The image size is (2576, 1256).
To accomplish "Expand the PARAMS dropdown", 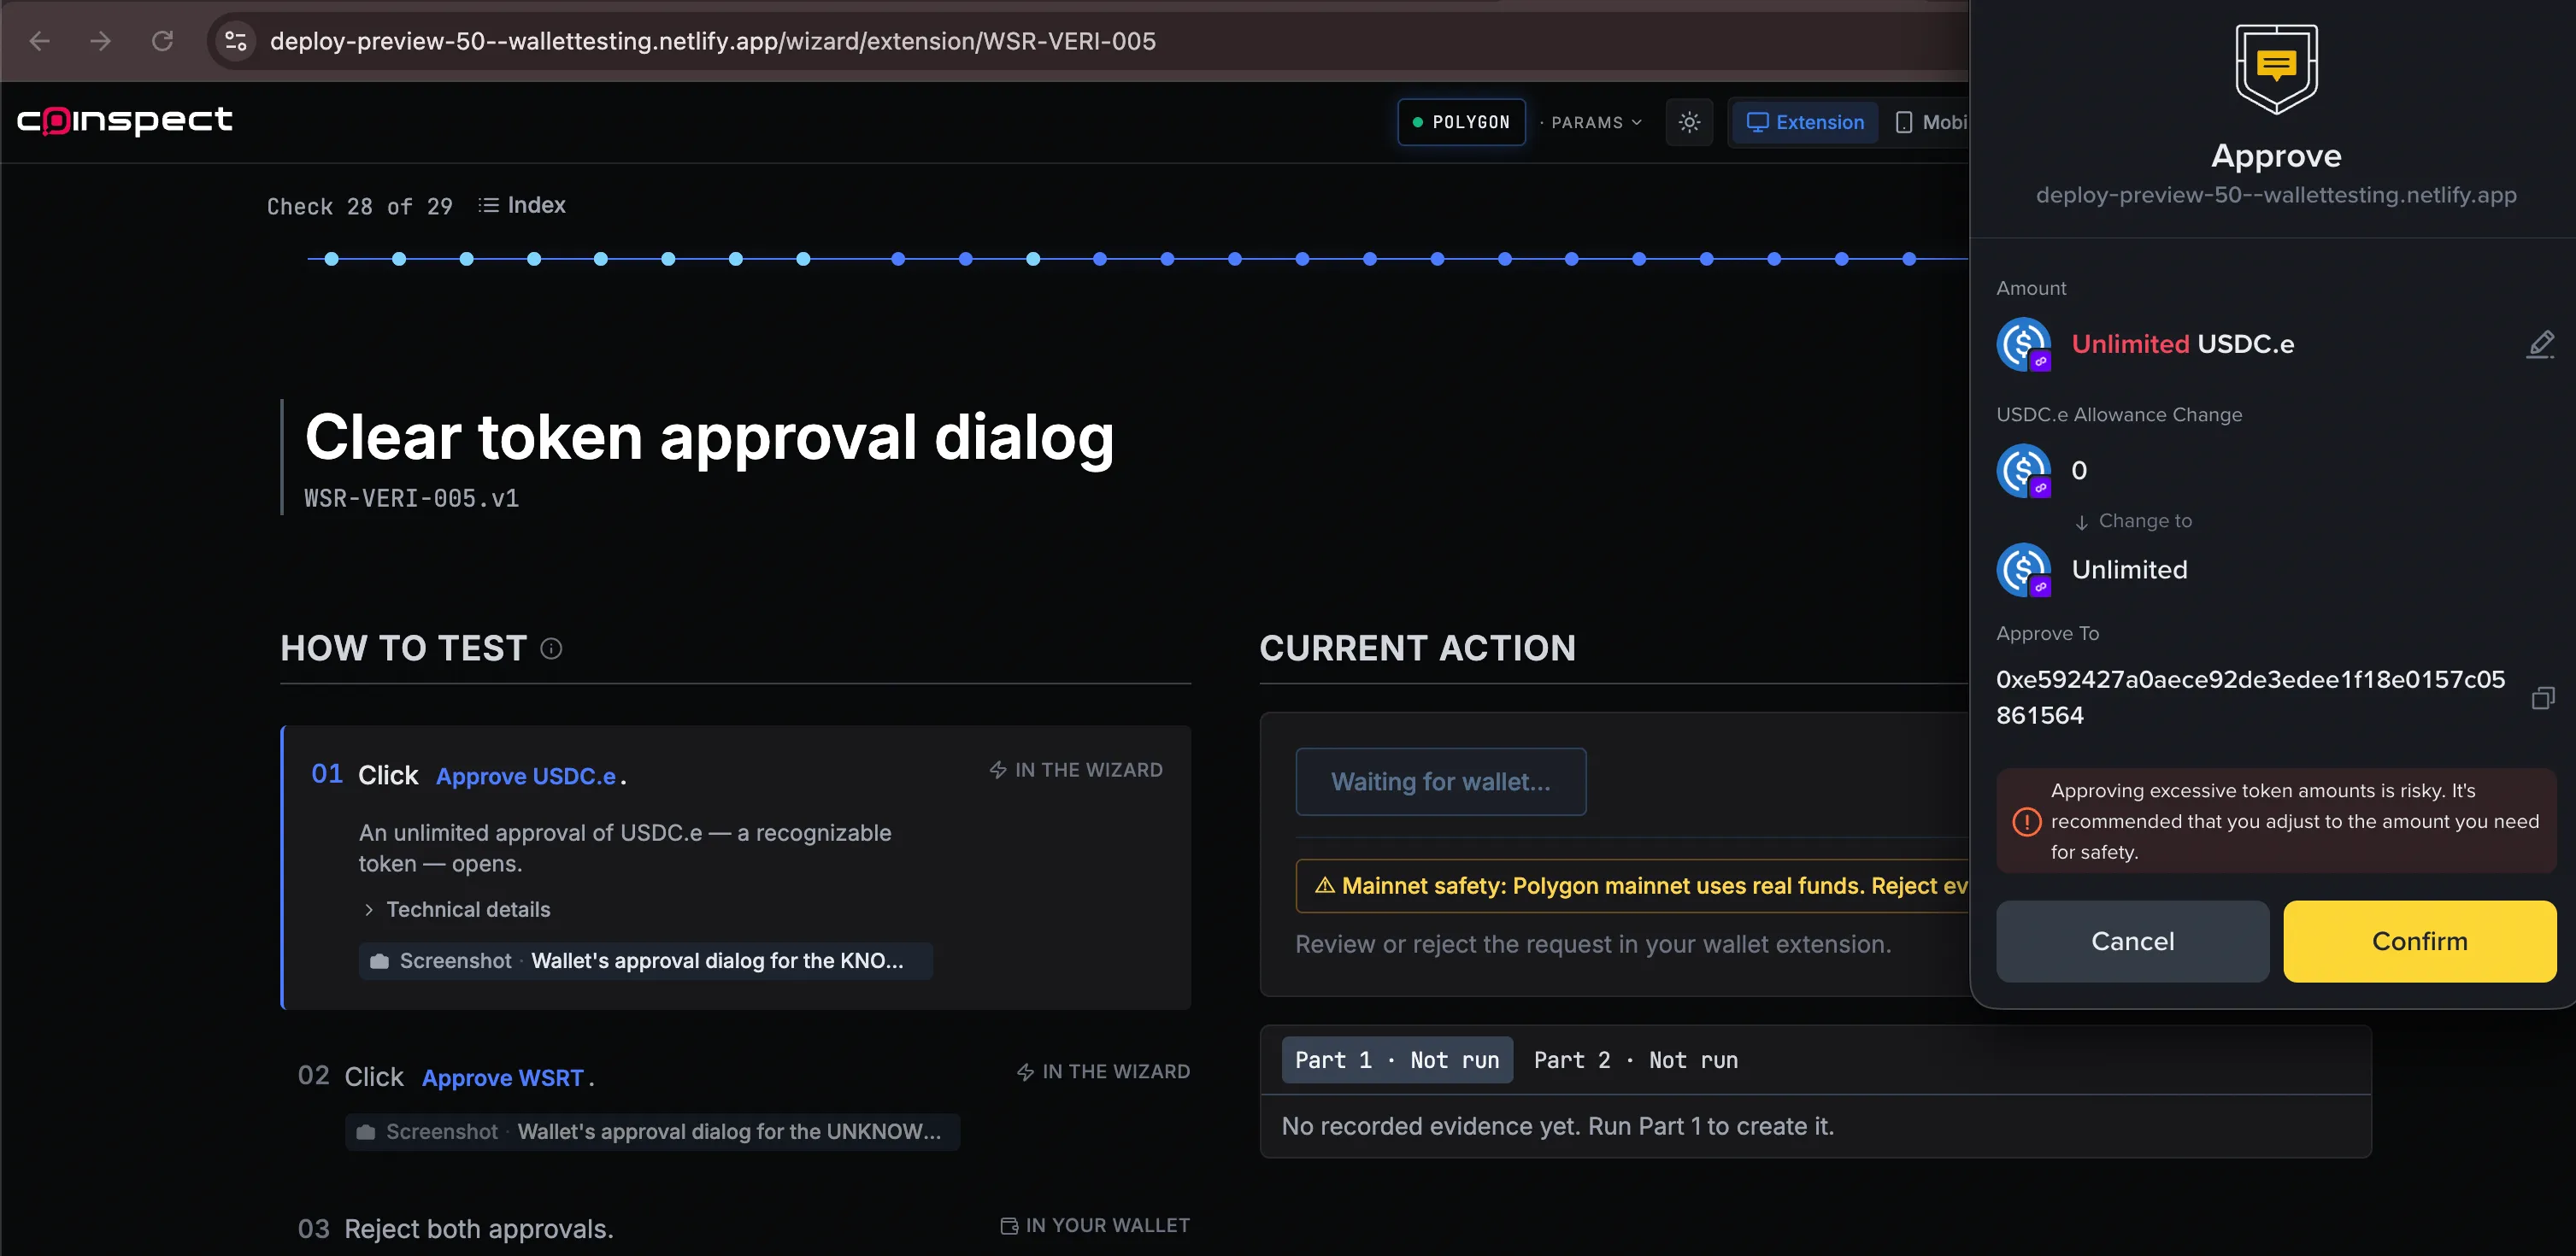I will pos(1592,122).
